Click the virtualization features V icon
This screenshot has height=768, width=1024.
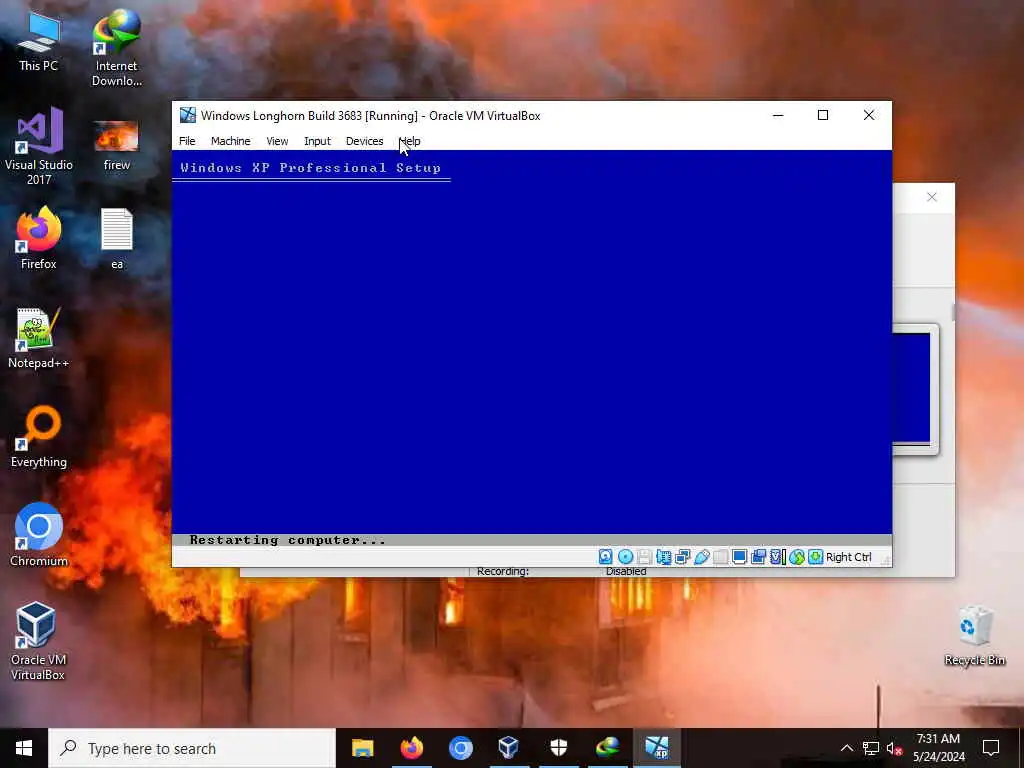(776, 556)
